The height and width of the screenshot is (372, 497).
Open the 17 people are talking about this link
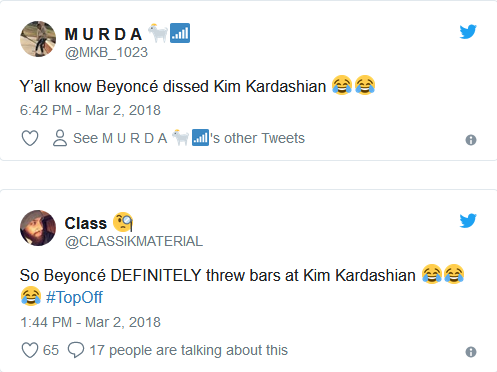[189, 350]
